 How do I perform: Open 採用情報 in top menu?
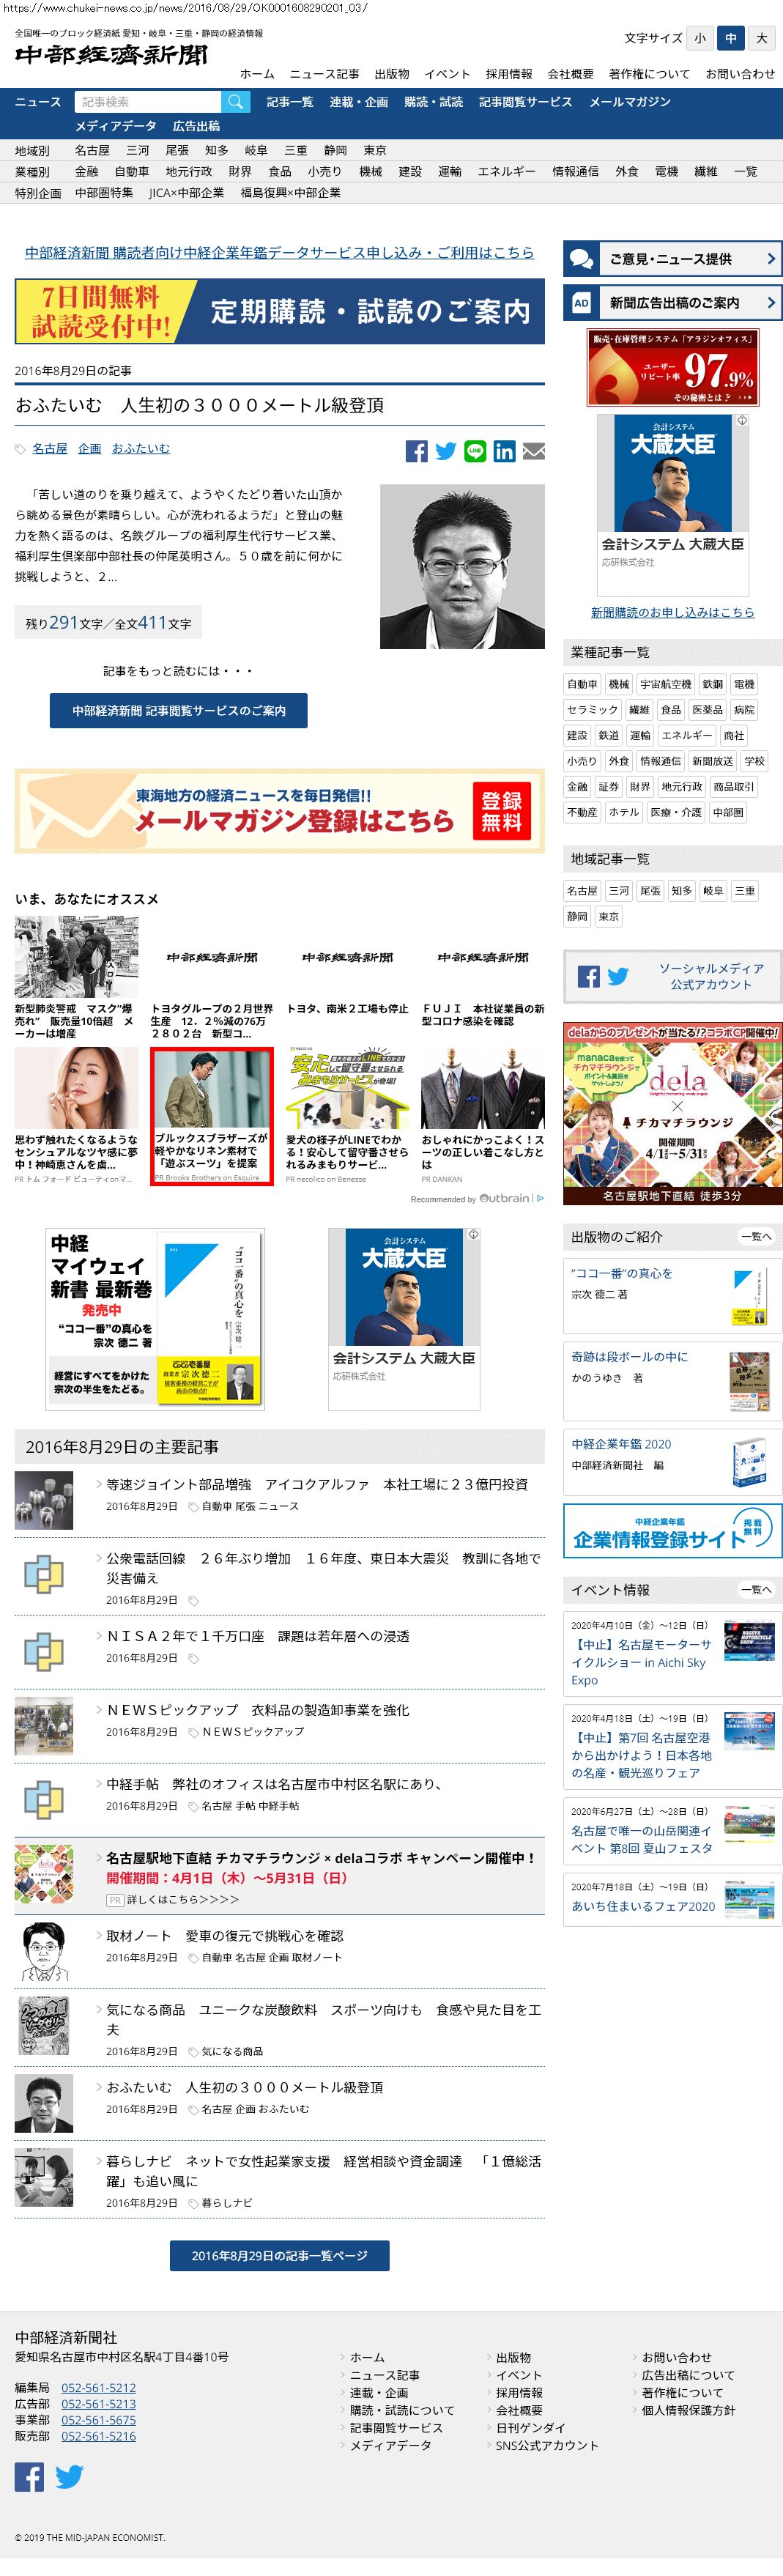point(509,74)
